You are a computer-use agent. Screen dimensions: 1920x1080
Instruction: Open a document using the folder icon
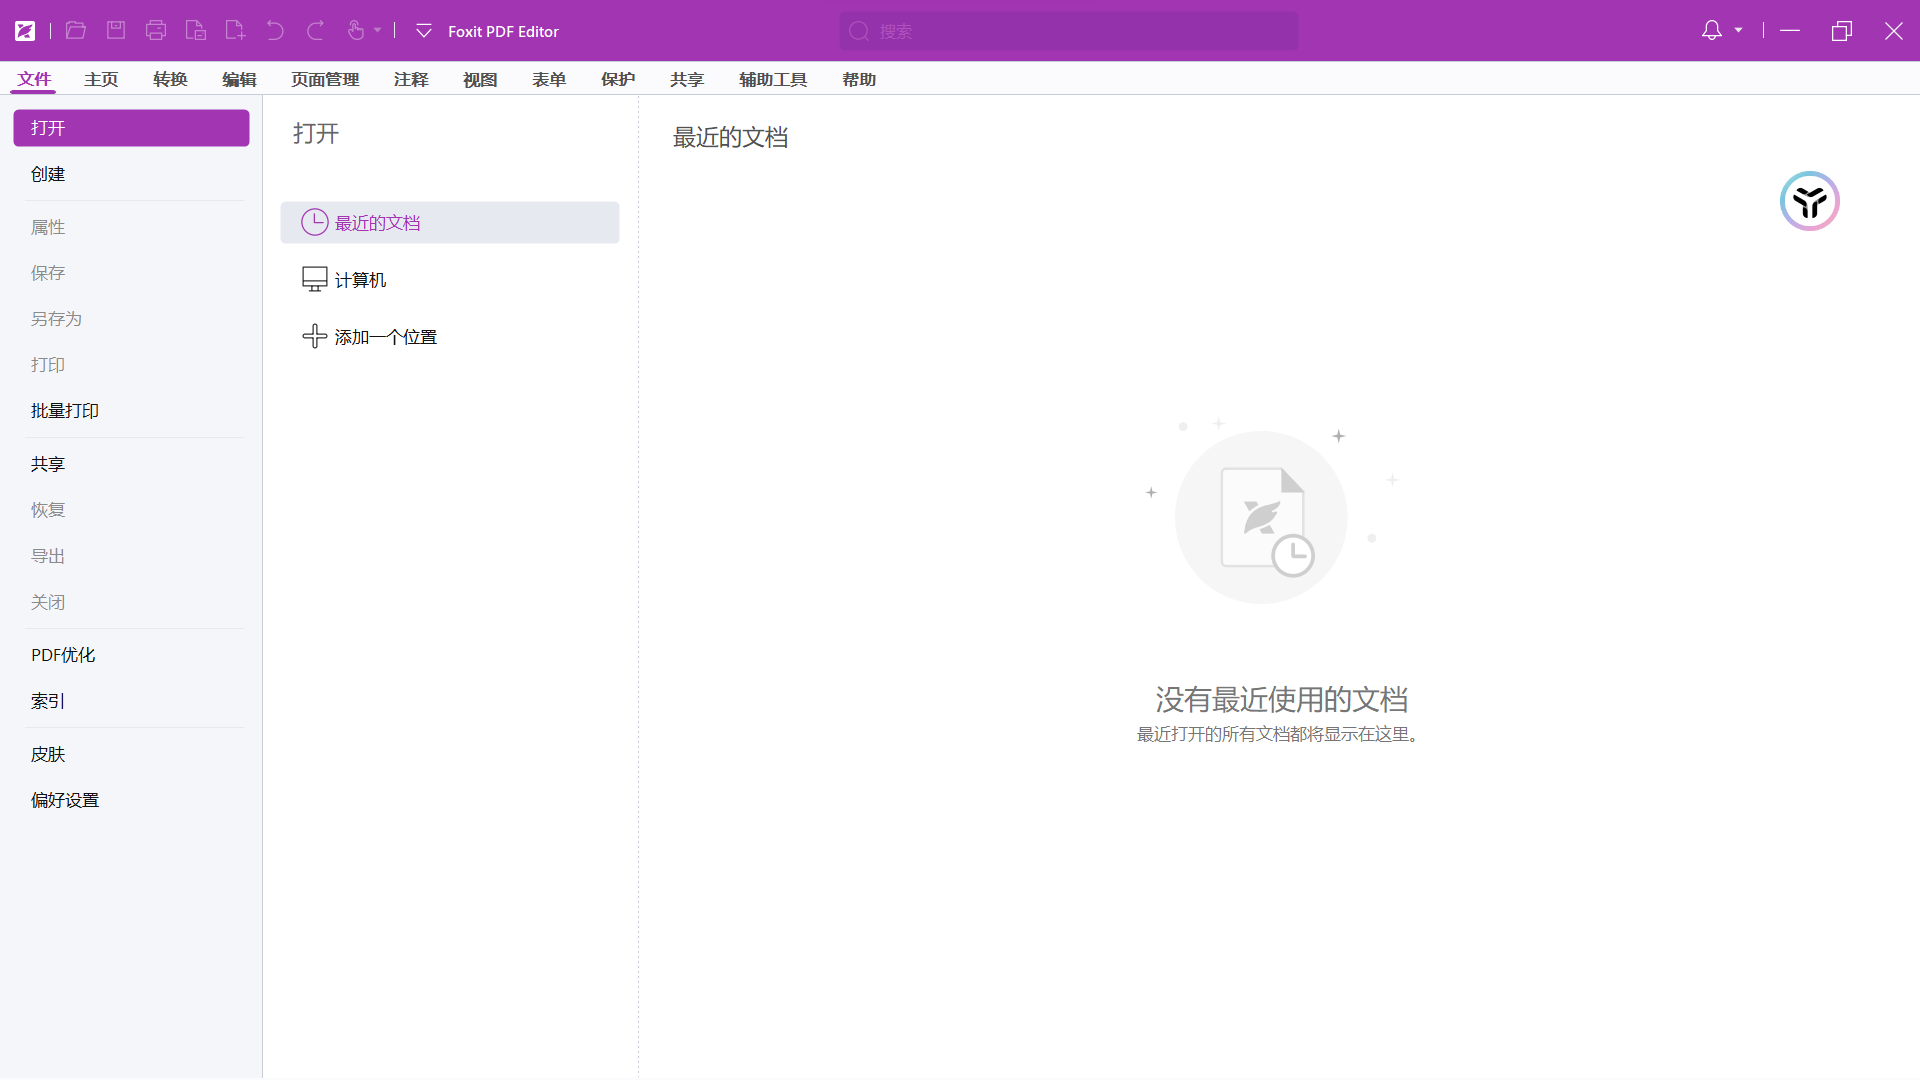[x=76, y=30]
